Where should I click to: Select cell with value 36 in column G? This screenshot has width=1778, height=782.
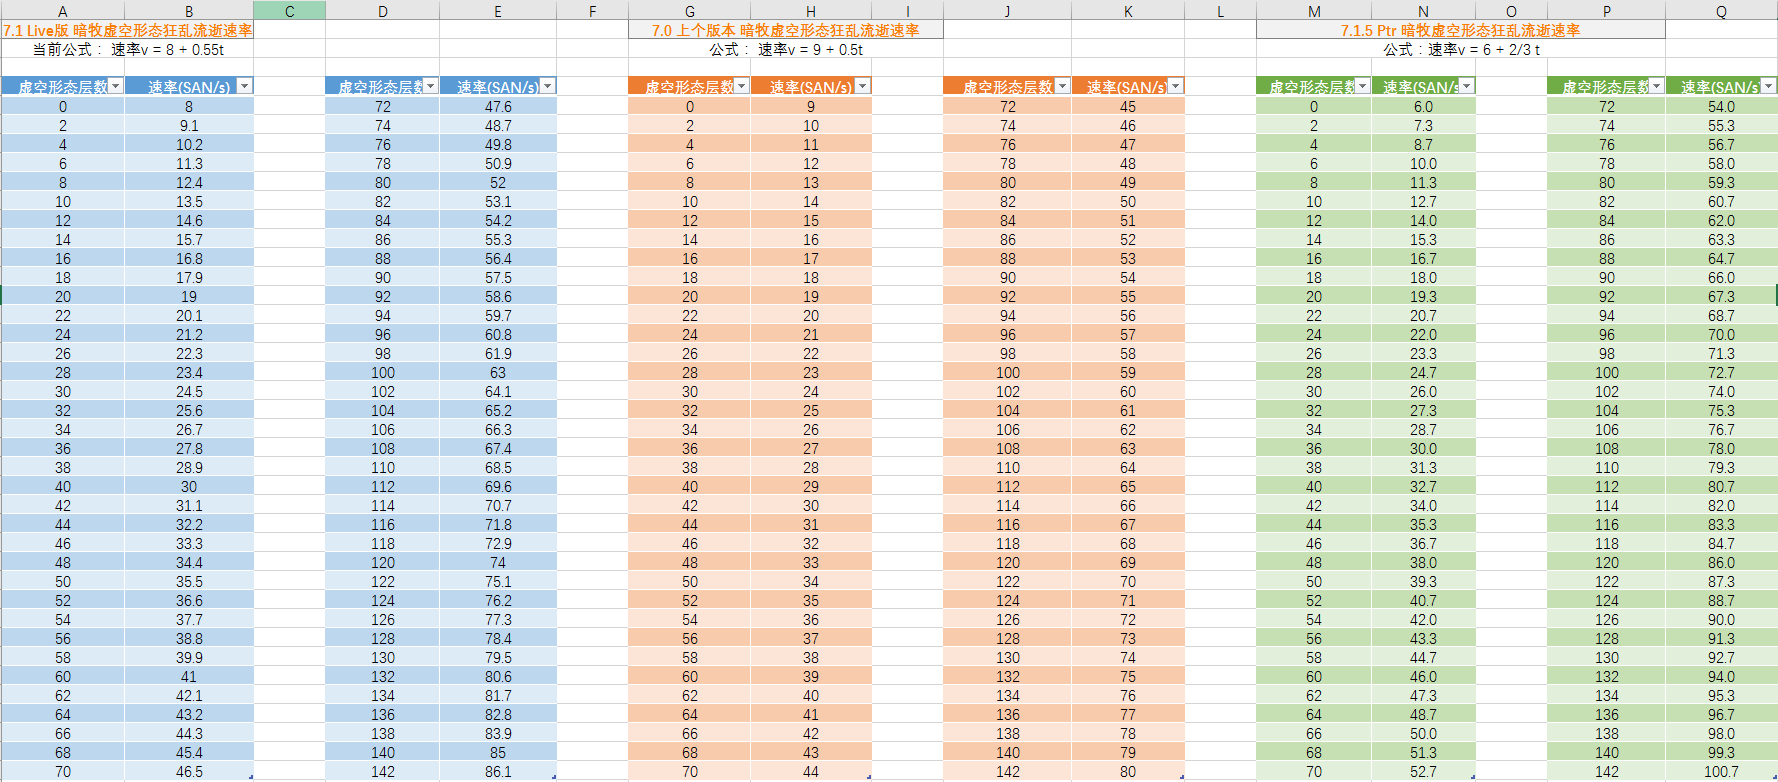point(689,448)
